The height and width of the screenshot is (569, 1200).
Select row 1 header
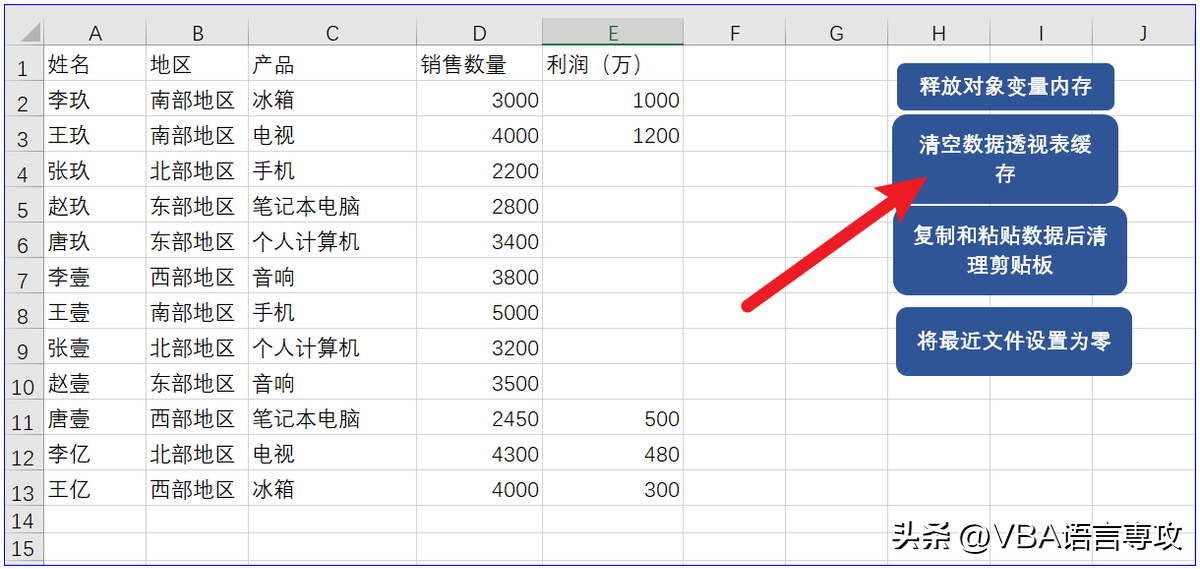click(x=25, y=65)
